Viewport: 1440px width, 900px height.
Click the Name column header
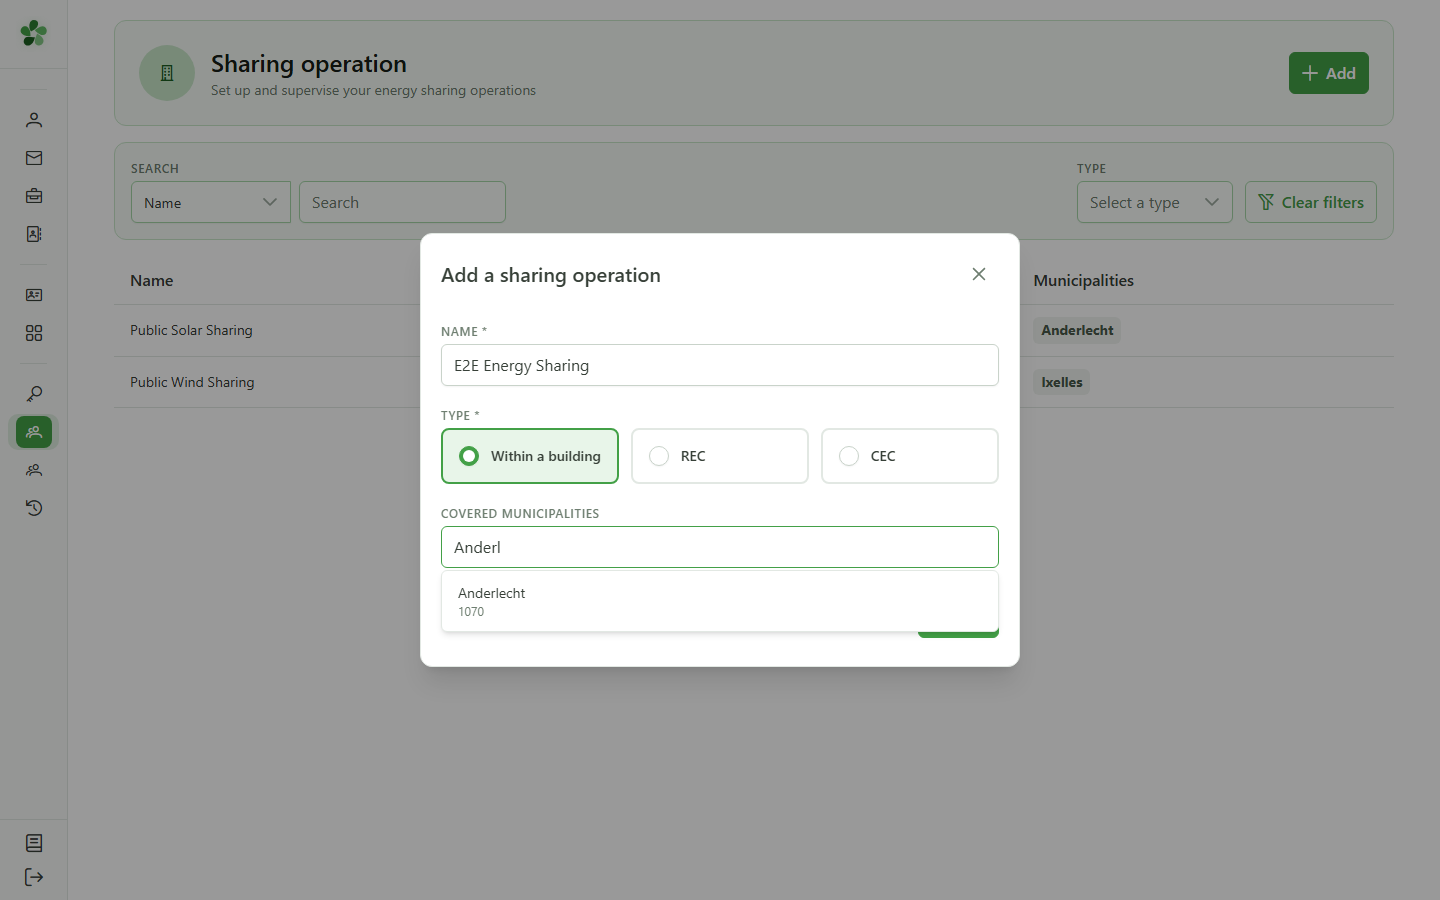pos(152,280)
